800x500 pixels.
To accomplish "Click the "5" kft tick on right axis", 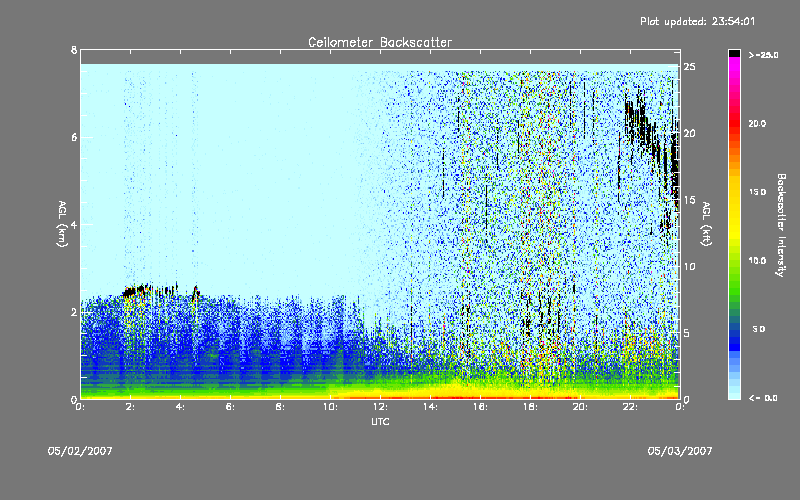I will pos(687,333).
